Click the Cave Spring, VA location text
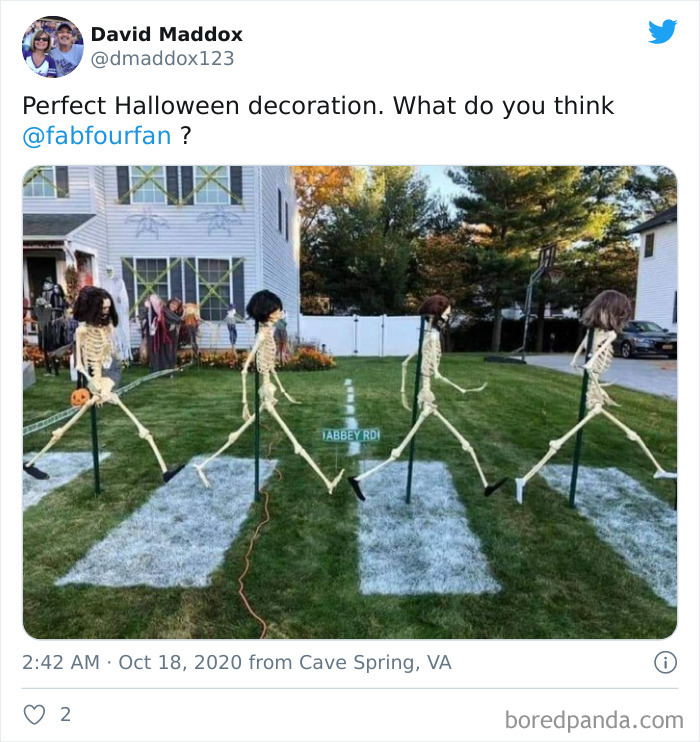Viewport: 700px width, 742px height. click(x=375, y=662)
